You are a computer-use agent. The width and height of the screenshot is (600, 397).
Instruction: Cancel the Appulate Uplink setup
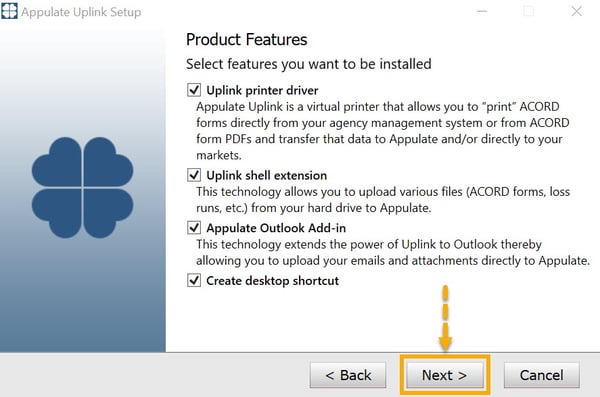coord(541,375)
